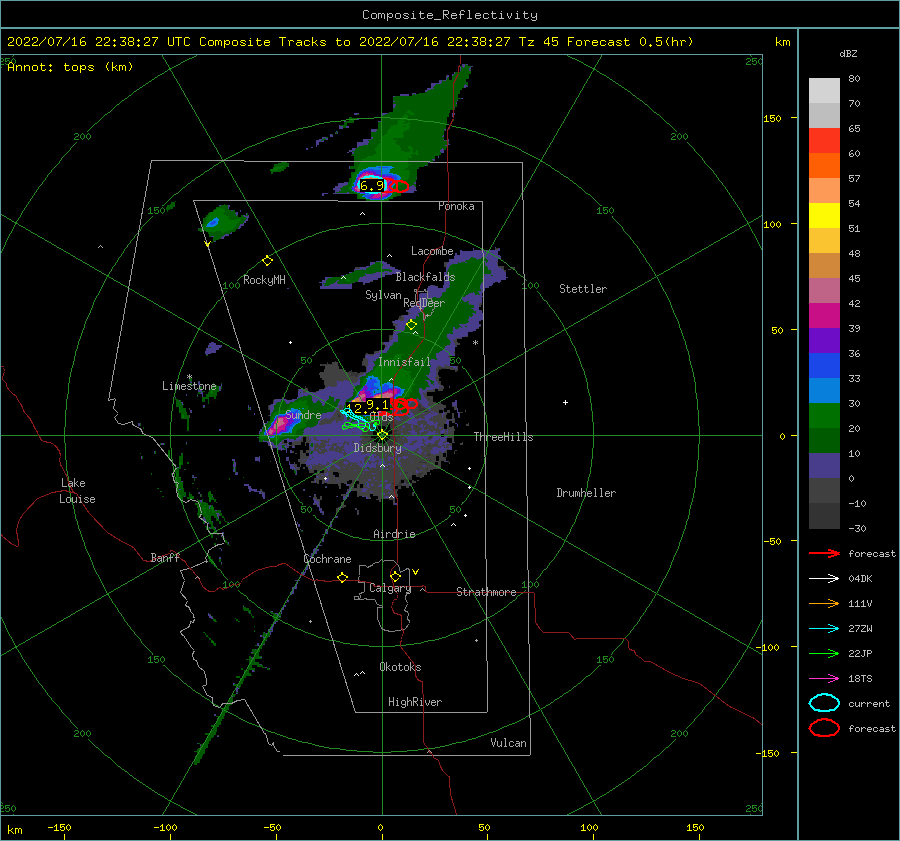Select the bright green 30-20 dBZ swatch
Screen dimensions: 900x841
pos(824,416)
